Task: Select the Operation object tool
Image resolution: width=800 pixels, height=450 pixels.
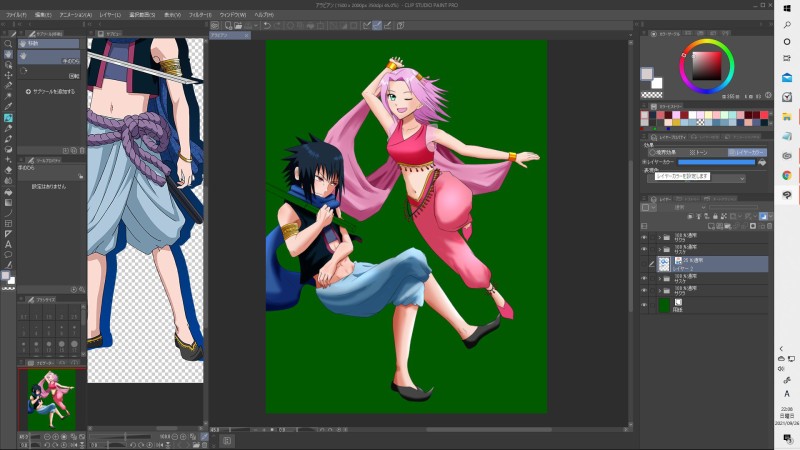Action: [x=8, y=65]
